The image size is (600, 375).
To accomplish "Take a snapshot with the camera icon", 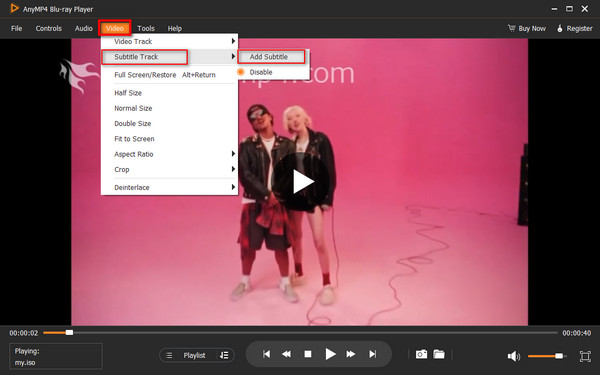I will 421,354.
